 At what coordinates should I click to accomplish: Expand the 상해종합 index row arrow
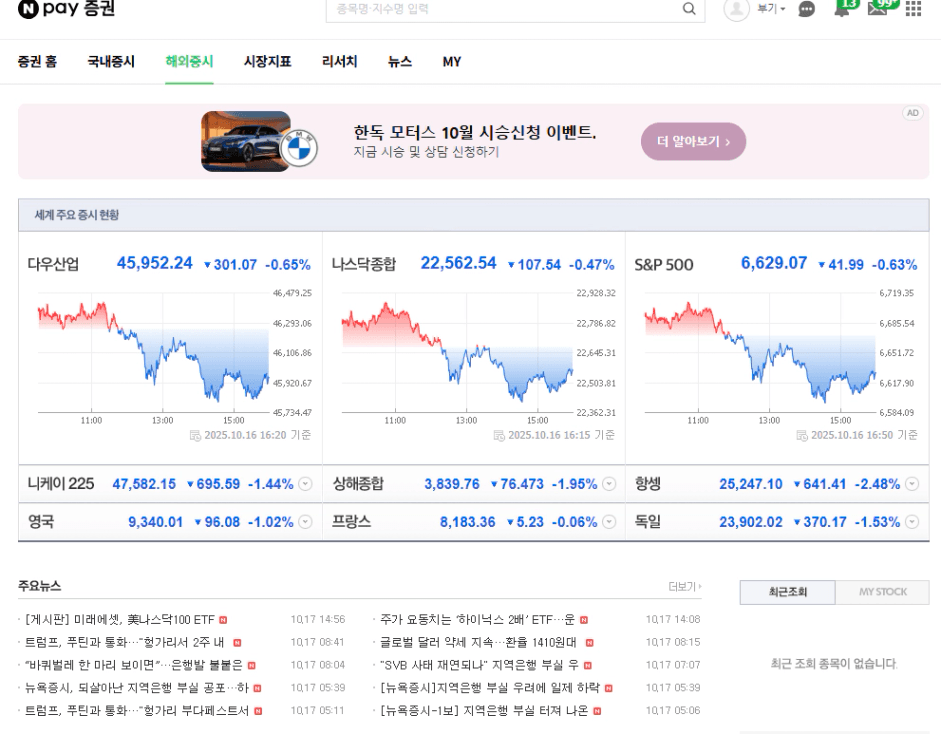[609, 484]
